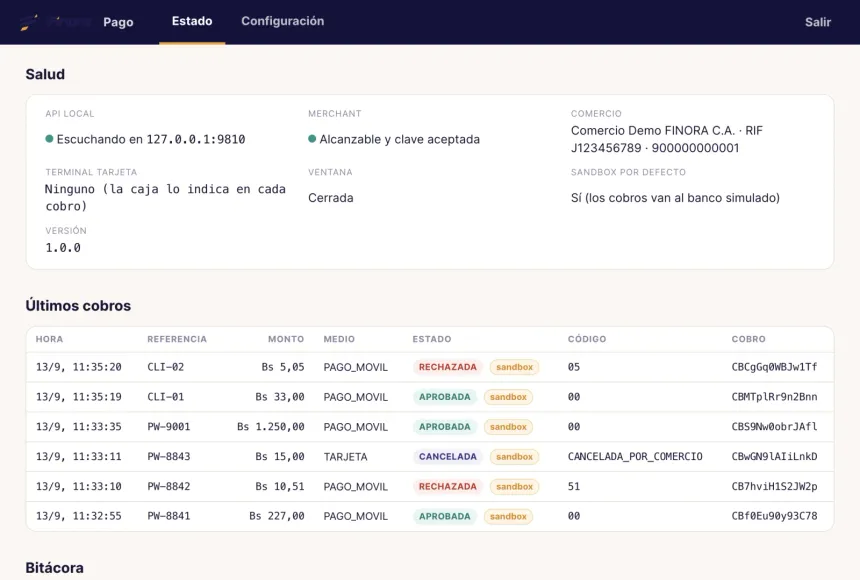Select the text 'Alcanzable y clave aceptada'
860x580 pixels.
click(400, 139)
